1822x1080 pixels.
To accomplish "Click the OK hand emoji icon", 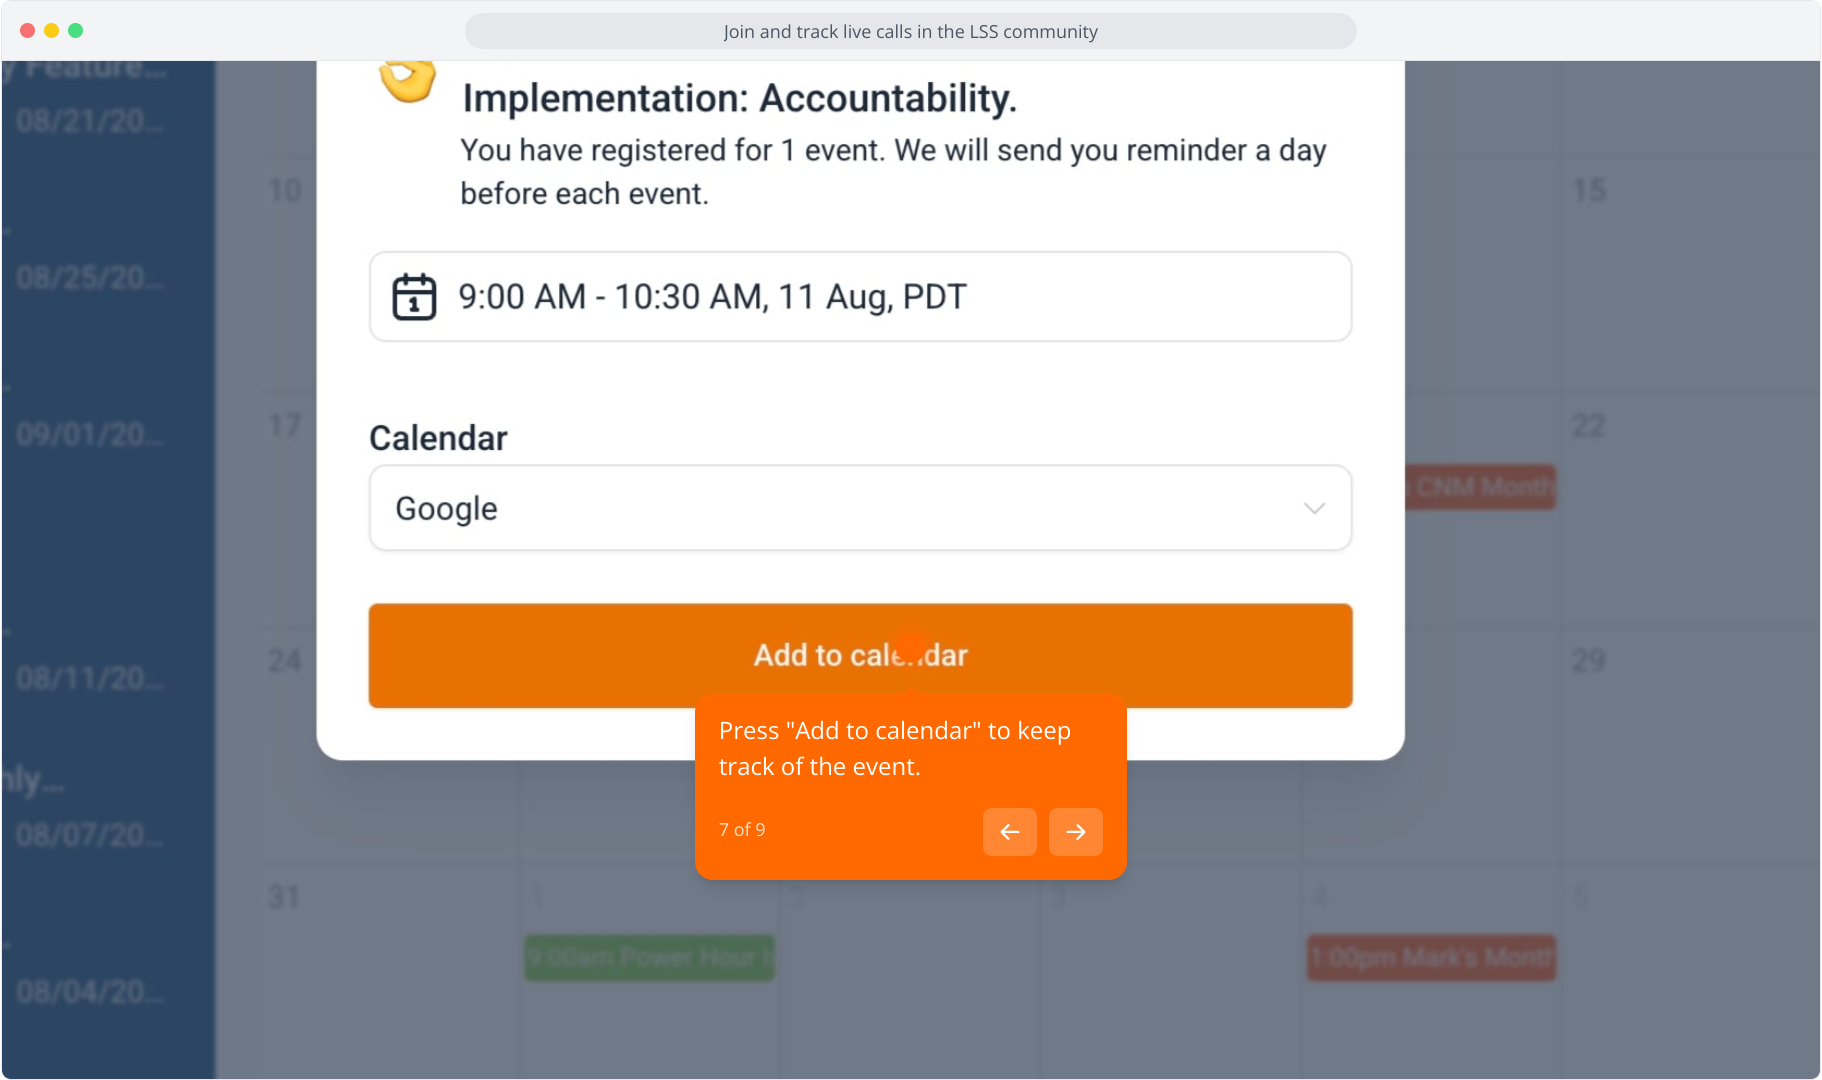I will pos(408,80).
